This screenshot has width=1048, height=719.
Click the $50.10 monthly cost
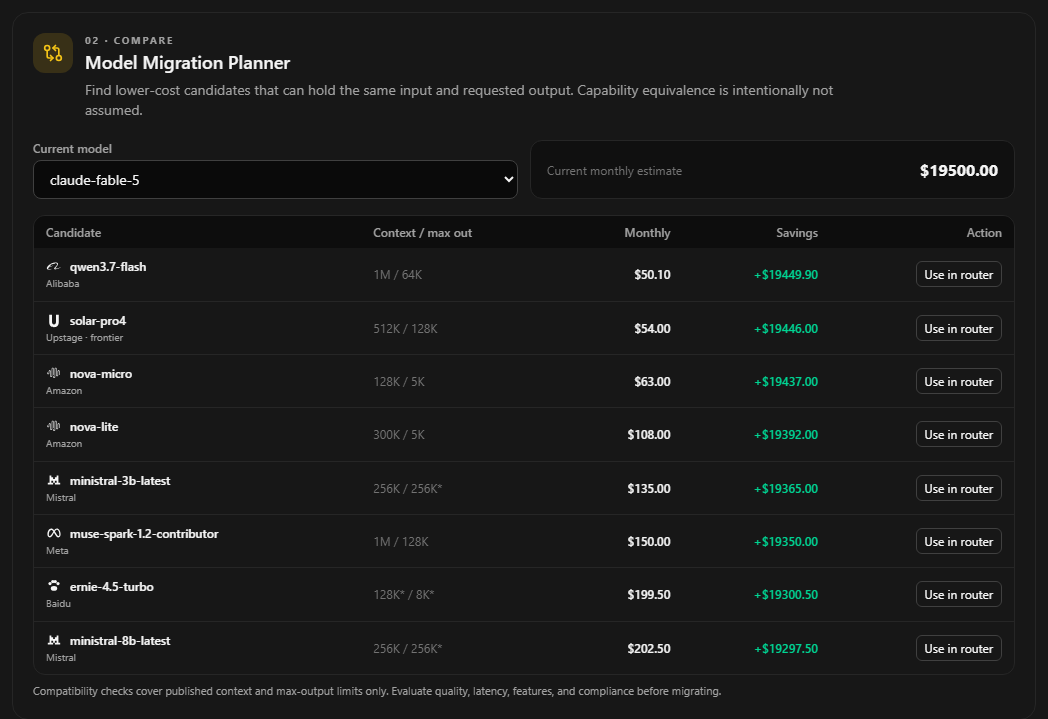(652, 275)
